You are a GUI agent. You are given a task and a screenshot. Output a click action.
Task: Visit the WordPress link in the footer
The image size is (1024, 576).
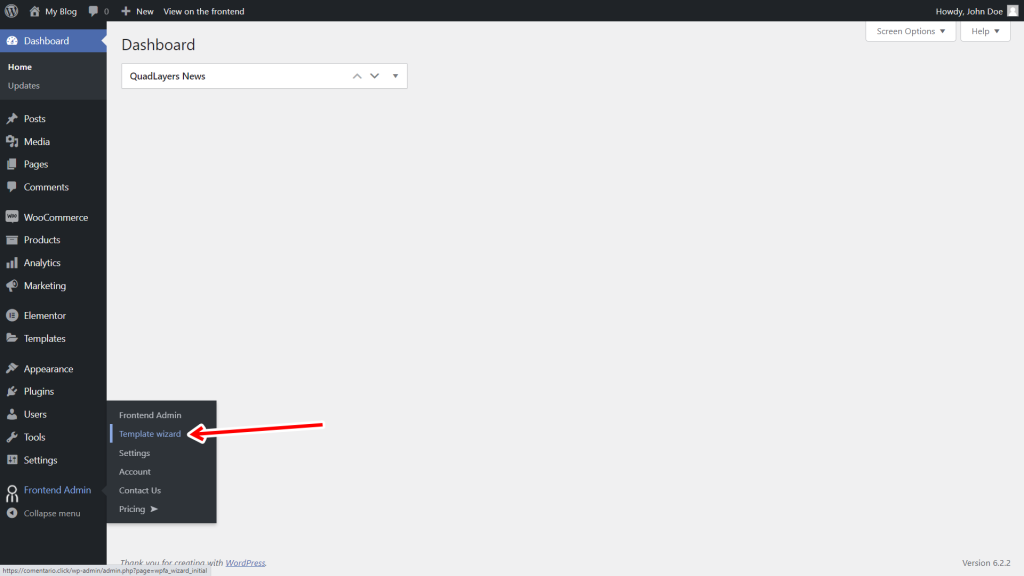[x=245, y=562]
